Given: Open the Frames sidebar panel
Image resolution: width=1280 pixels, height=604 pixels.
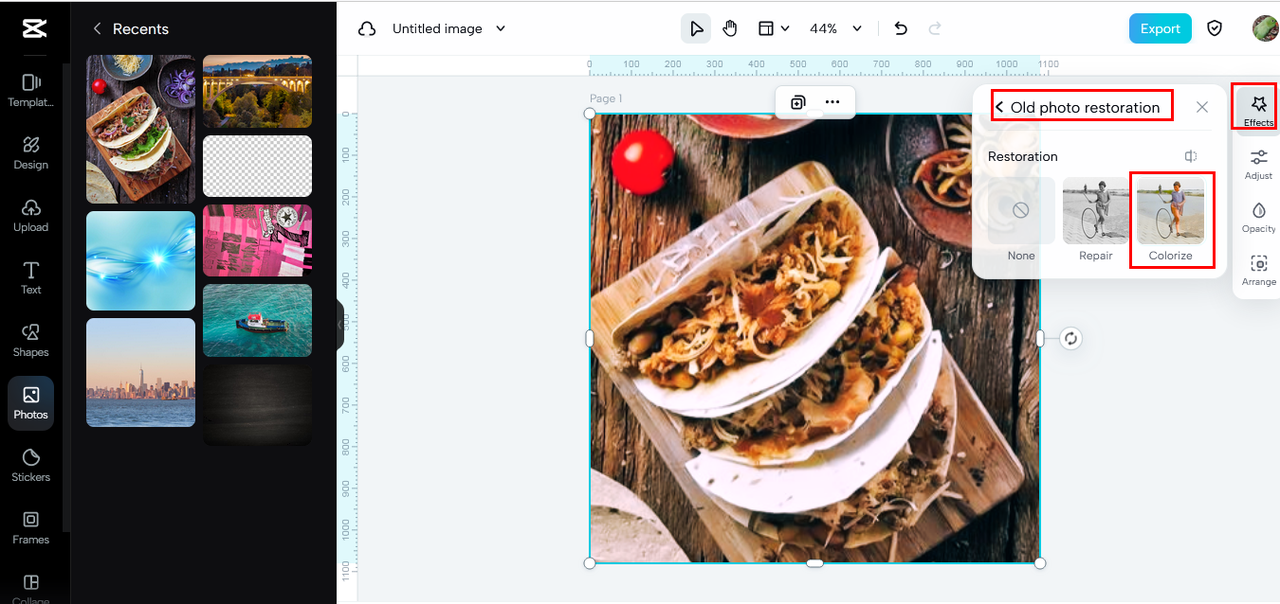Looking at the screenshot, I should 31,527.
